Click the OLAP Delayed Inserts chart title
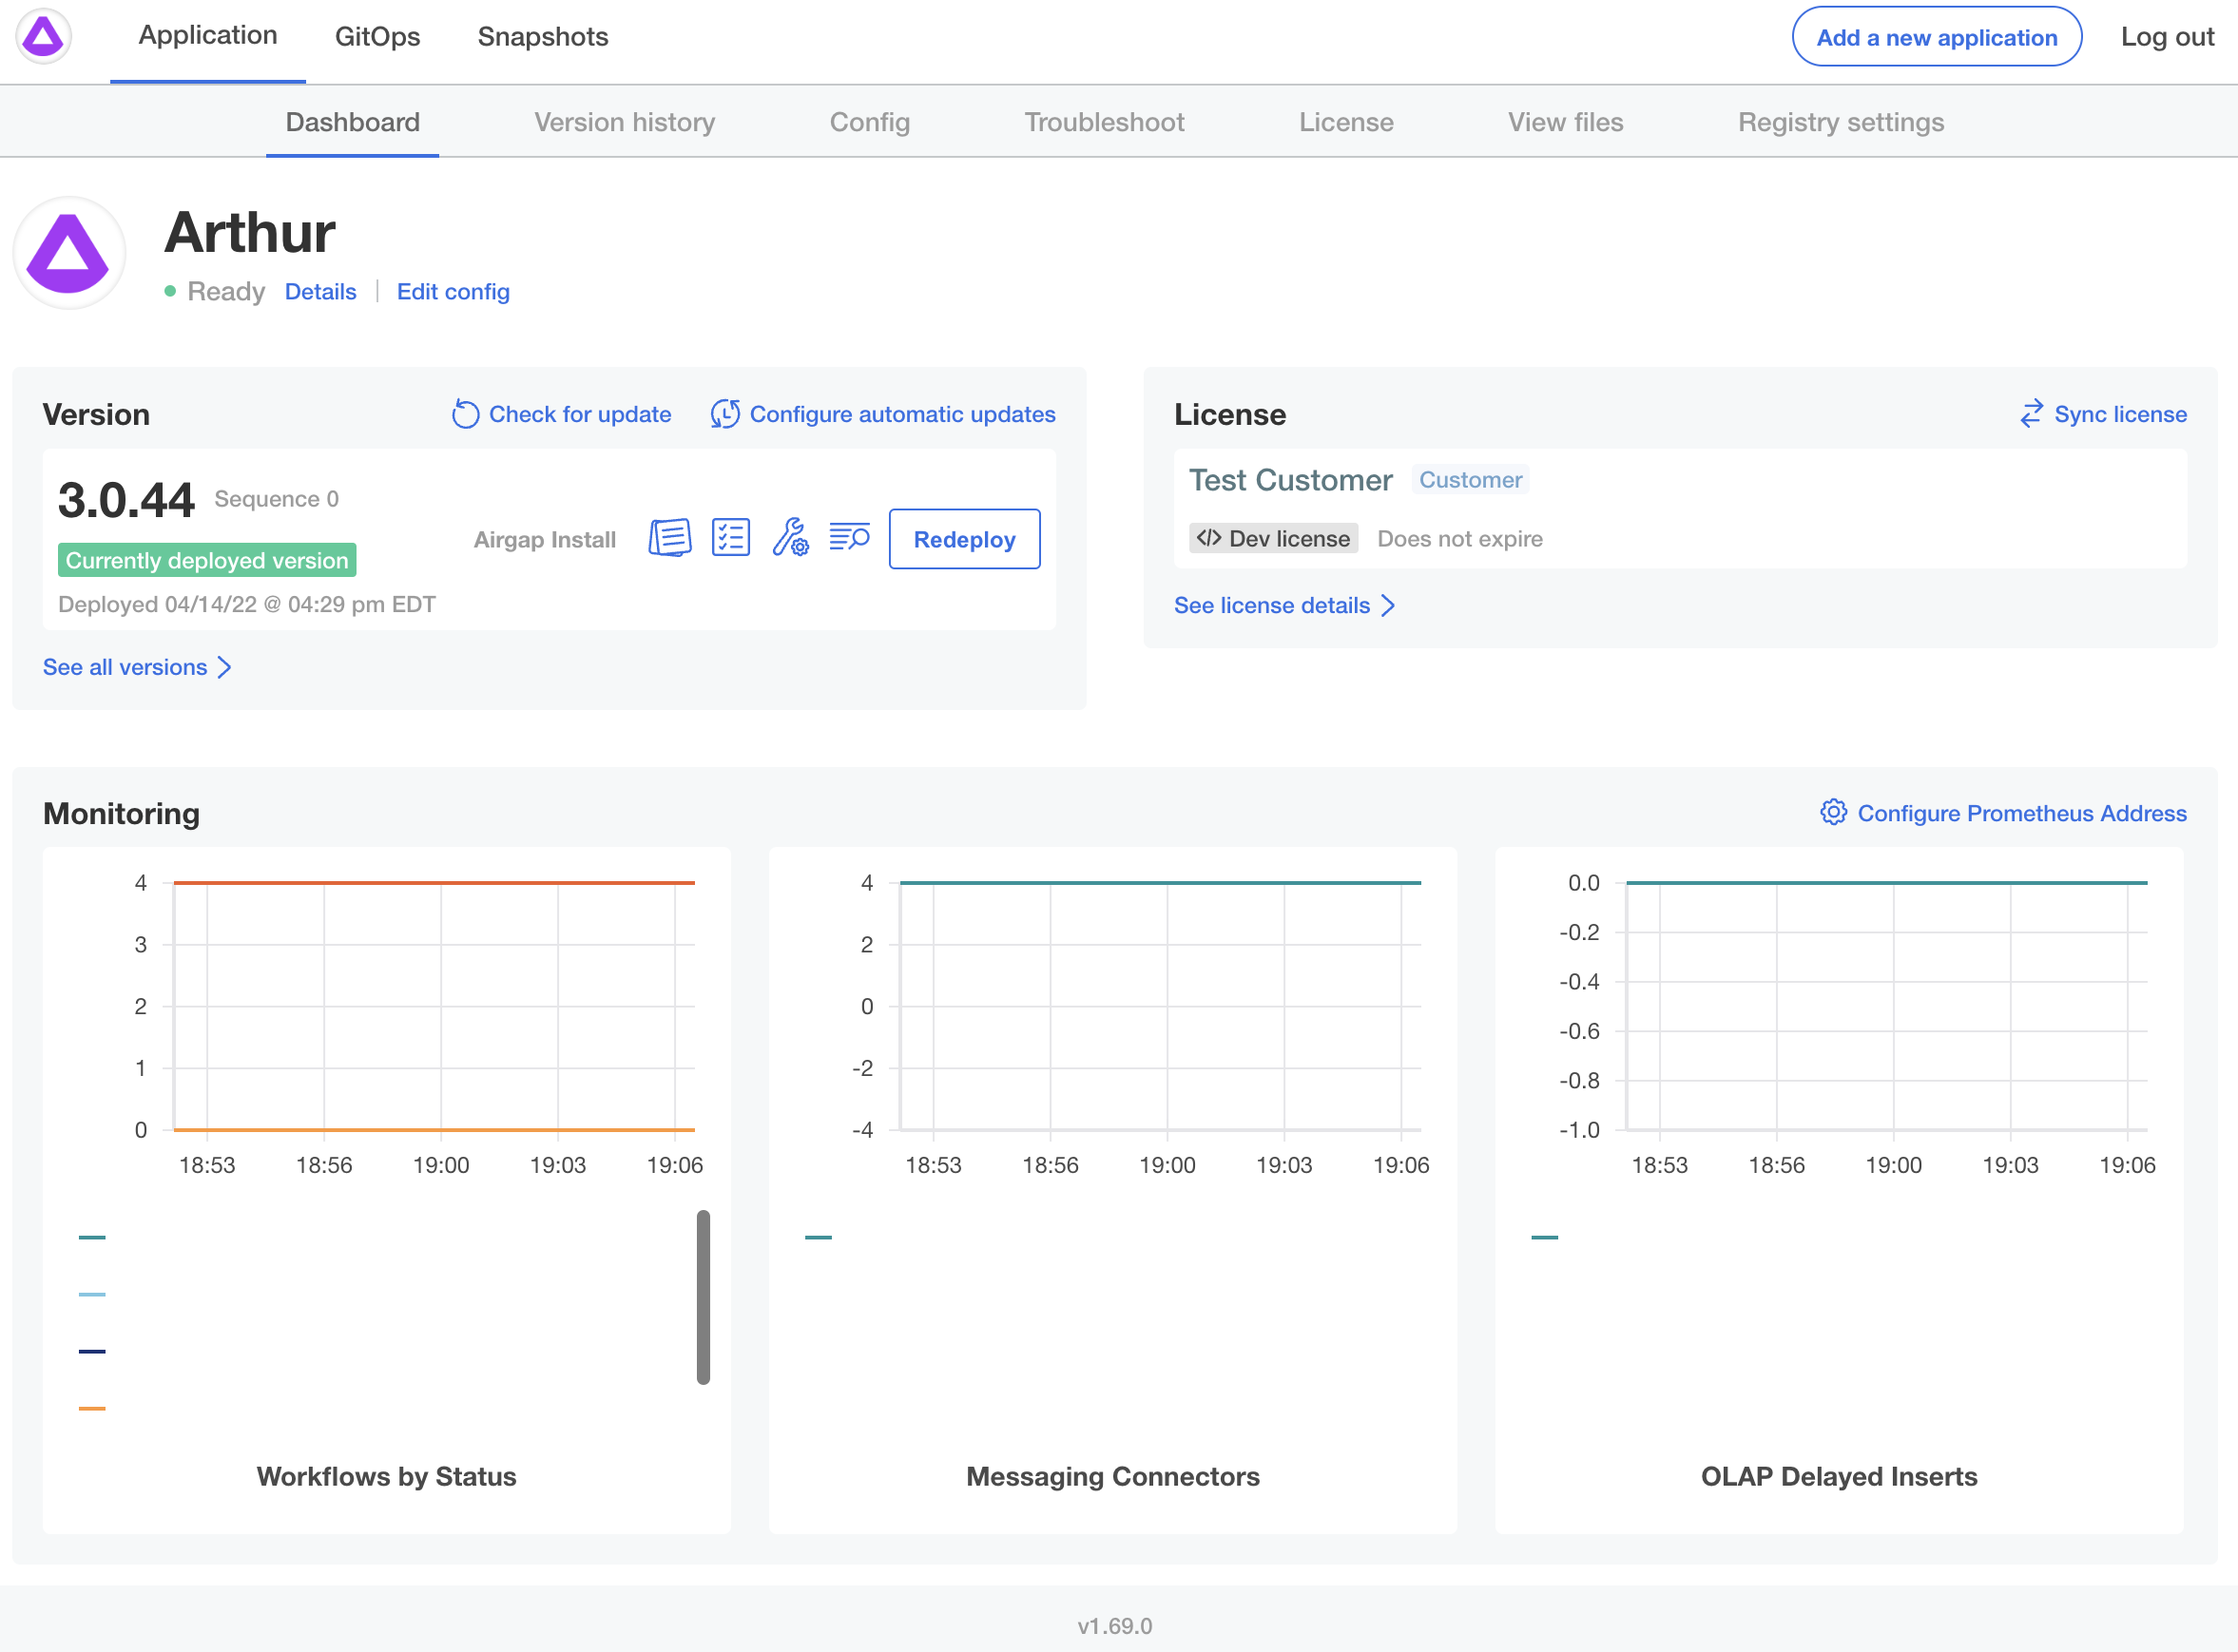Image resolution: width=2238 pixels, height=1652 pixels. click(1839, 1476)
